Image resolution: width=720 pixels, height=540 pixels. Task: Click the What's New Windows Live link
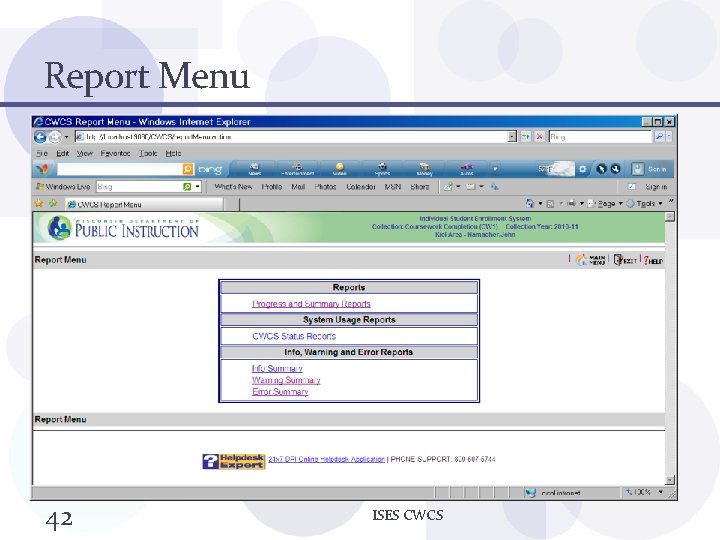pyautogui.click(x=233, y=187)
